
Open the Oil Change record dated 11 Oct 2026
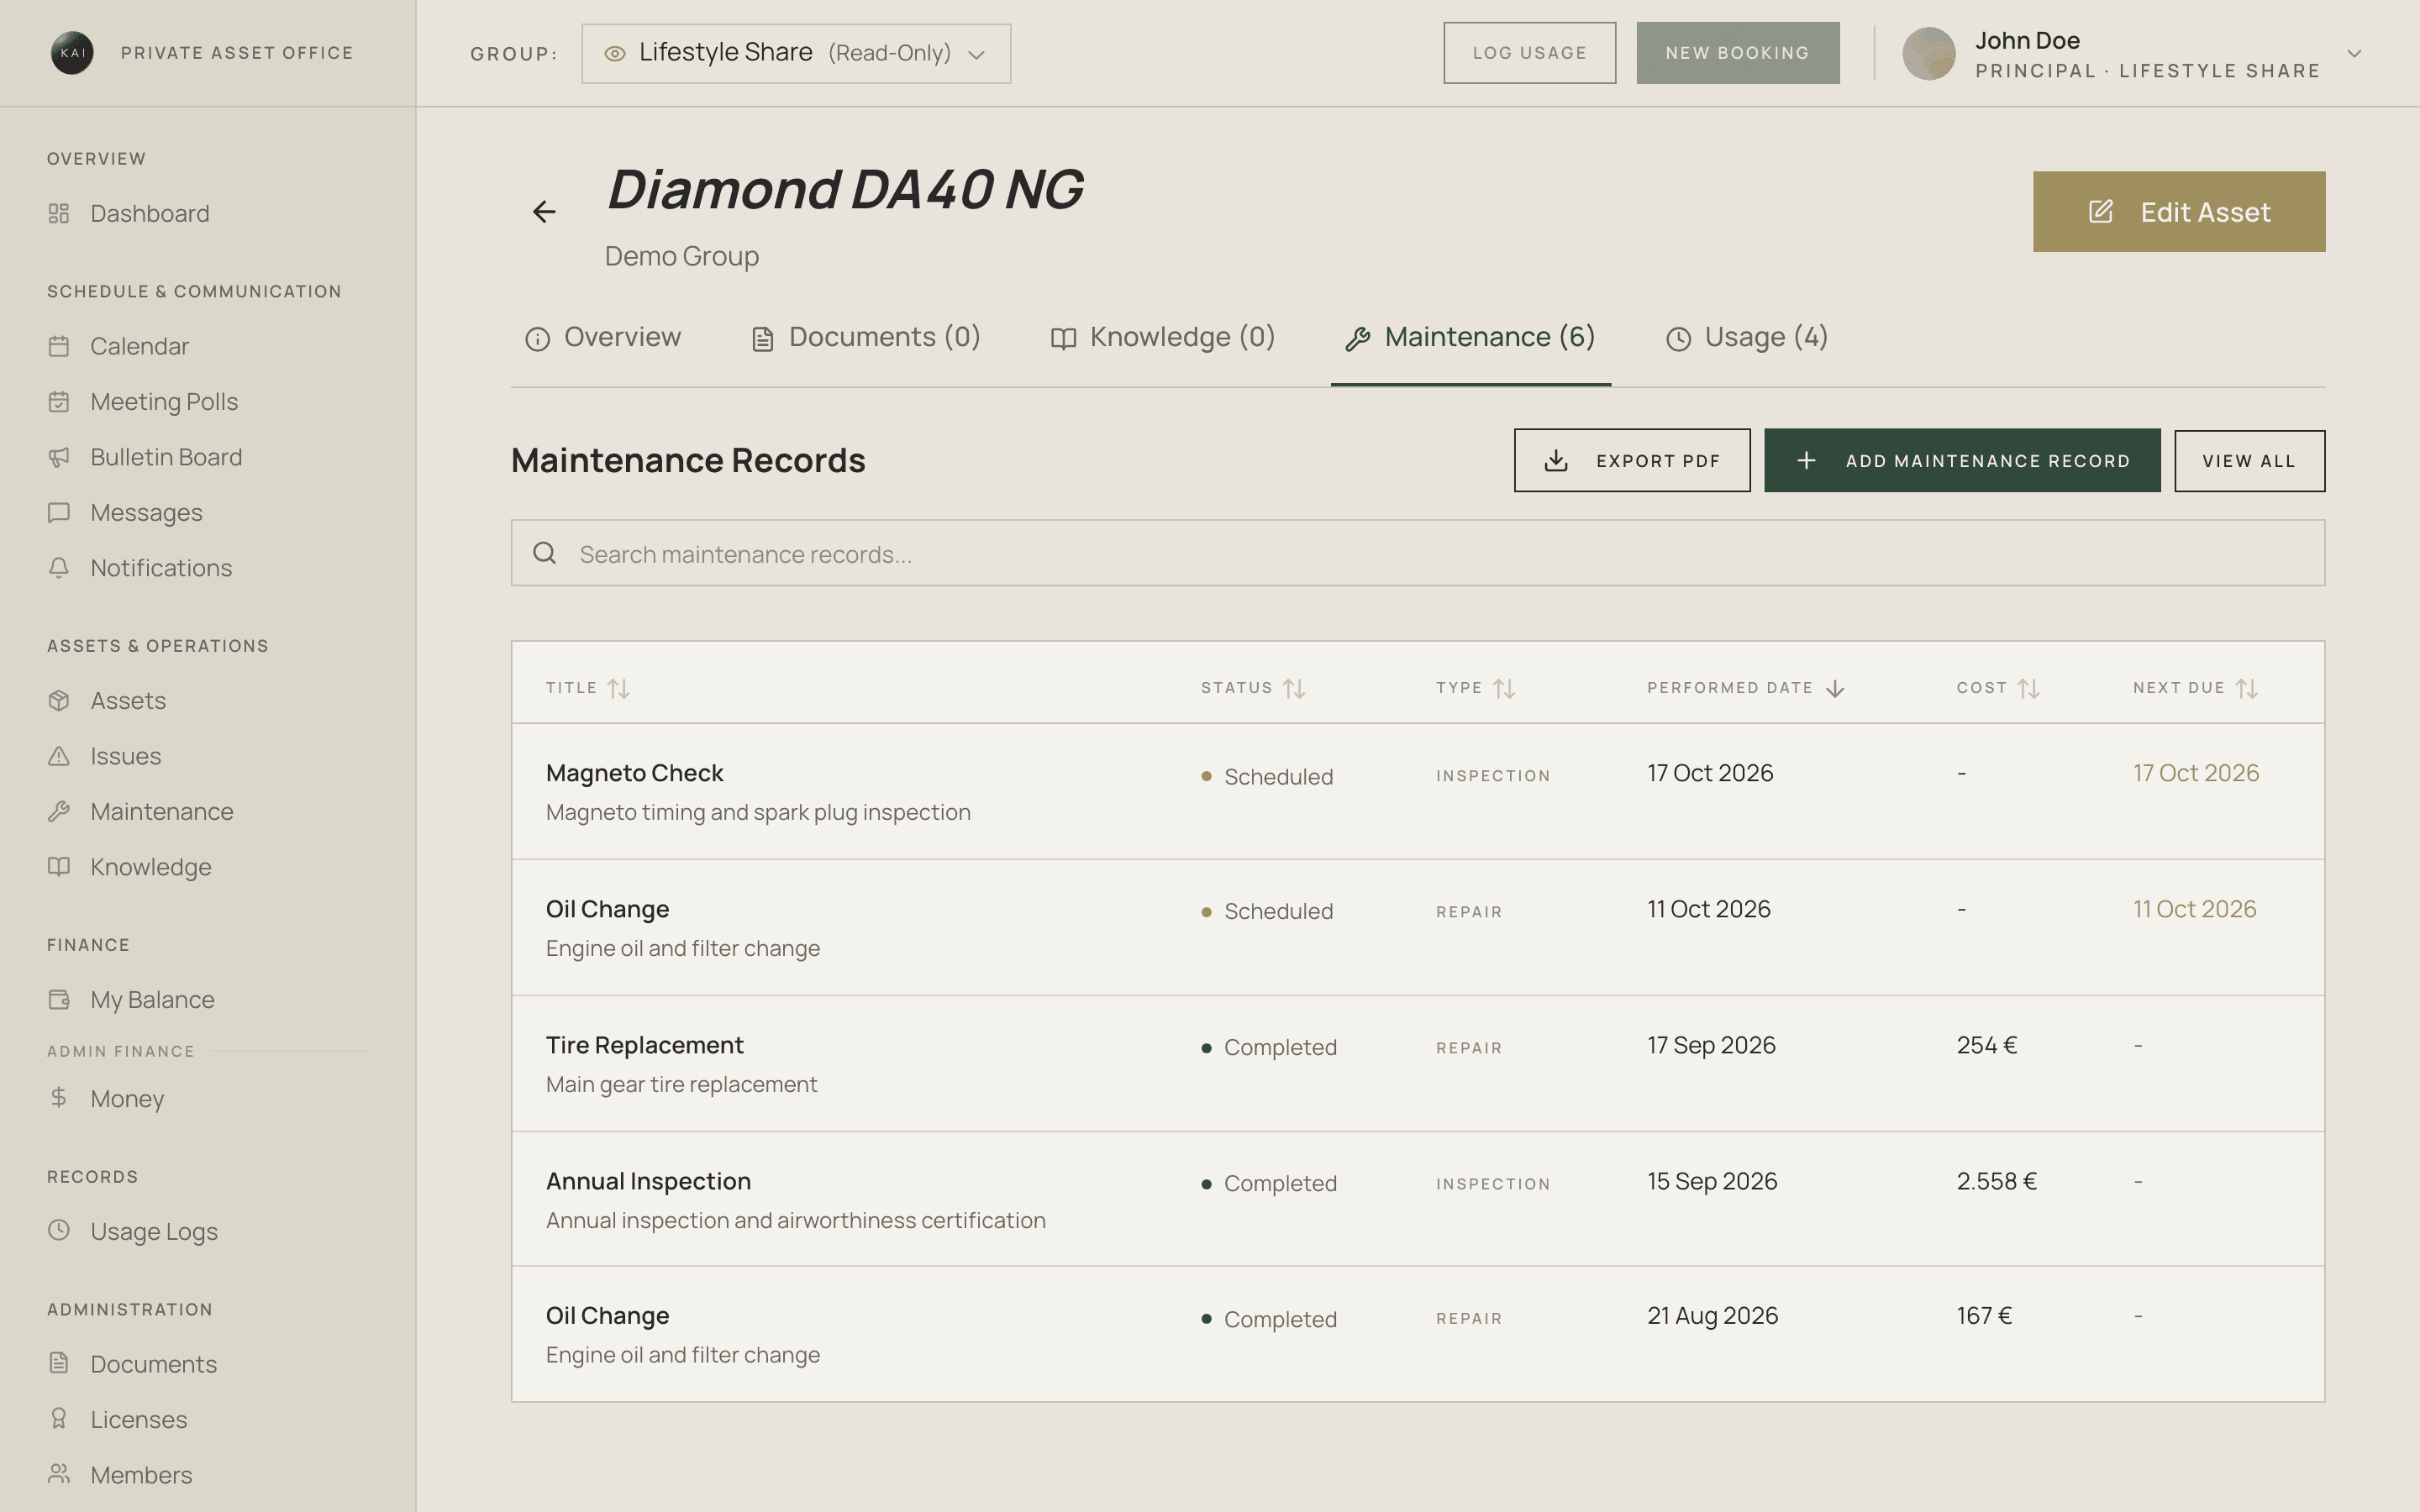click(x=1418, y=927)
